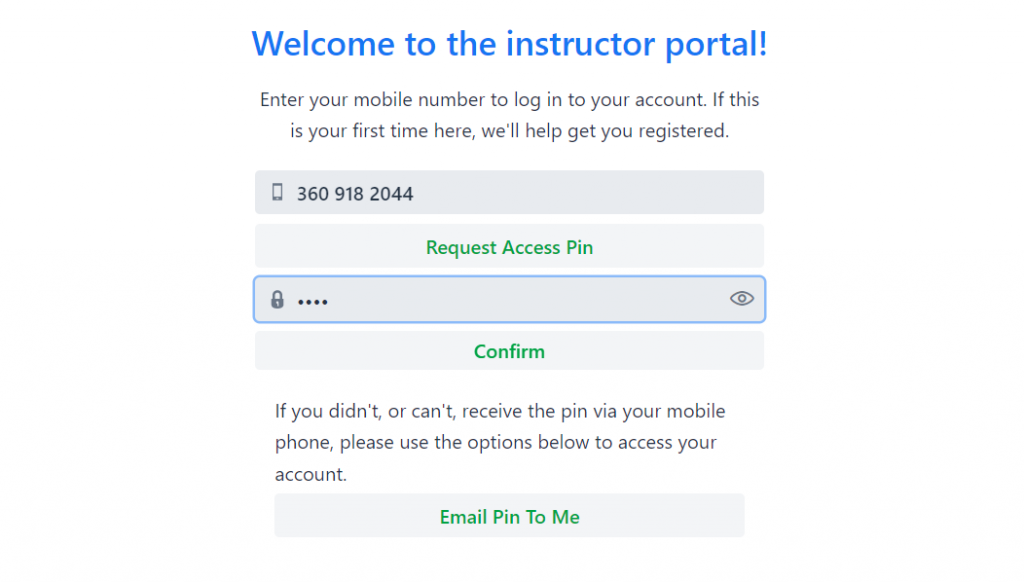Image resolution: width=1024 pixels, height=582 pixels.
Task: Click the "we'll help get you registered" line
Action: (x=509, y=131)
